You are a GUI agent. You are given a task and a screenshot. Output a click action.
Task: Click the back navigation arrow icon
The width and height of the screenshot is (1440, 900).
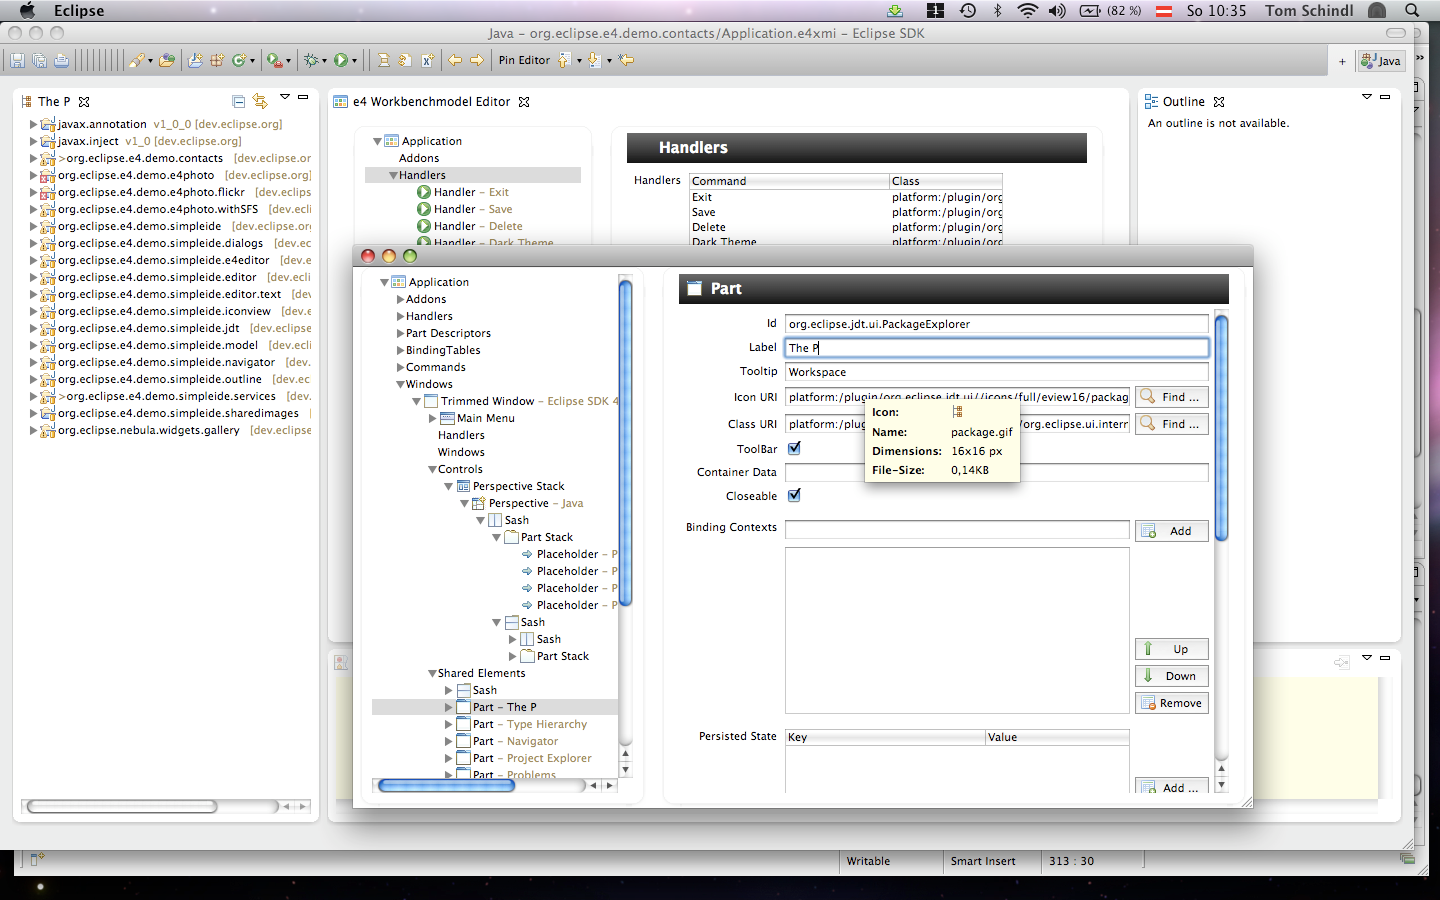pos(455,61)
